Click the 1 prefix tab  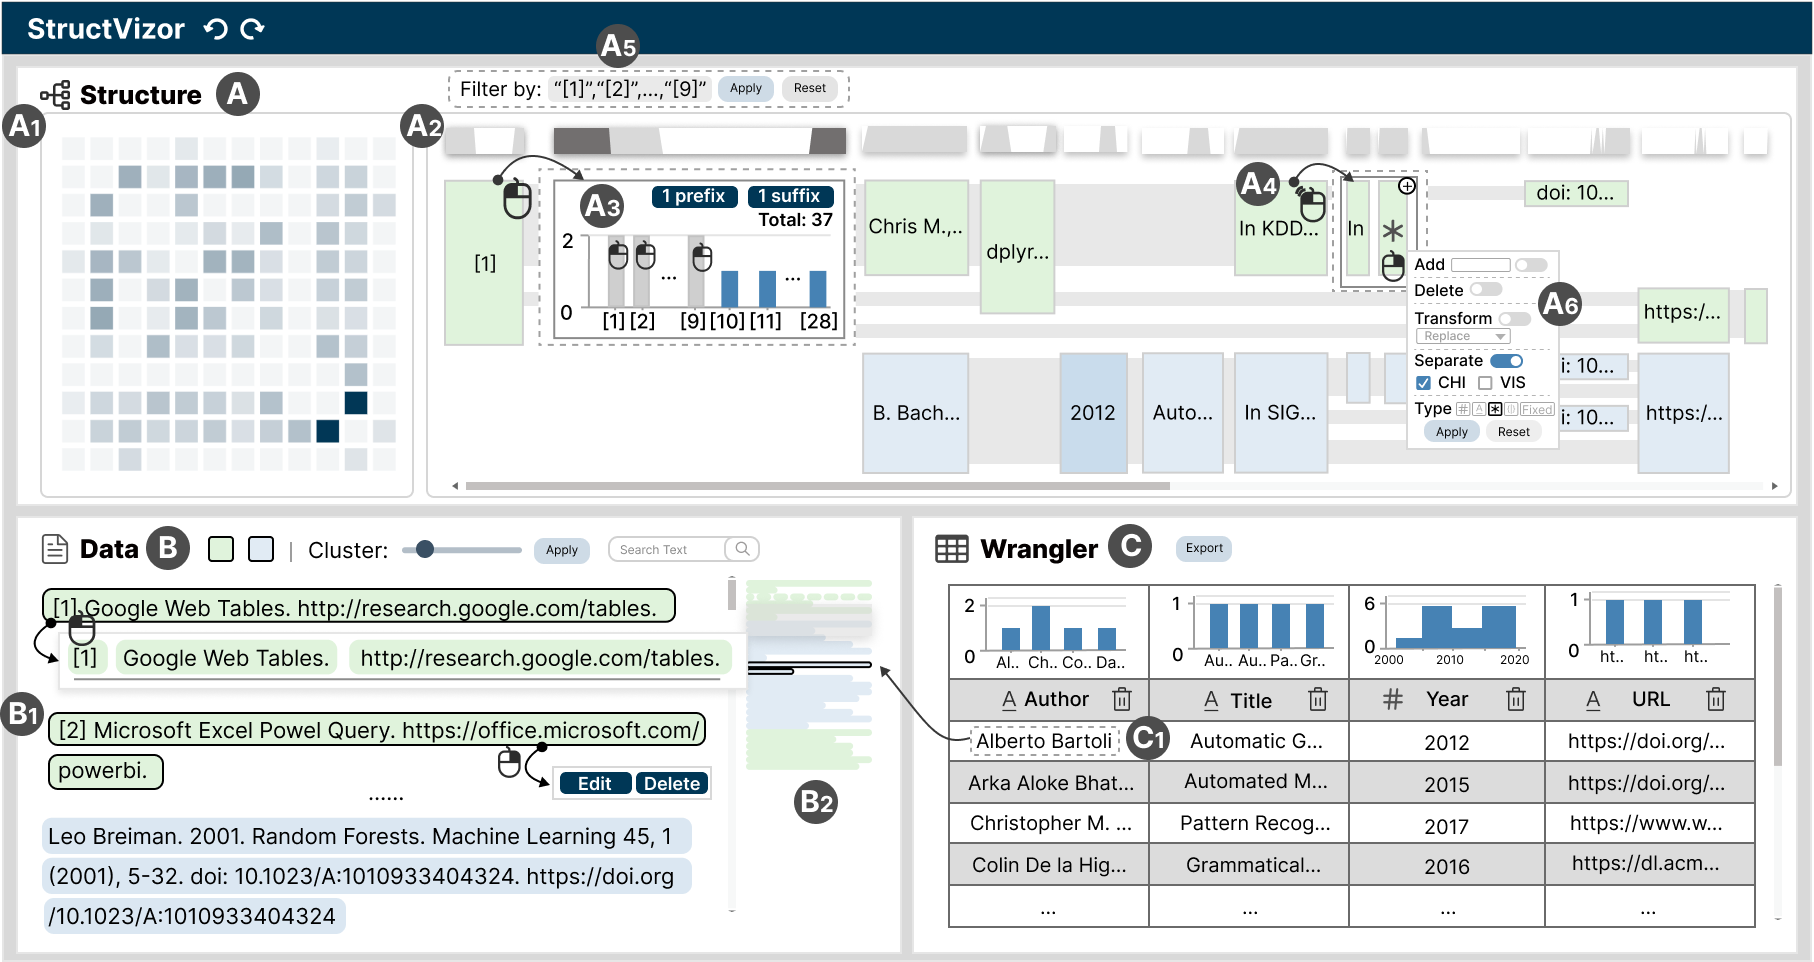tap(694, 196)
